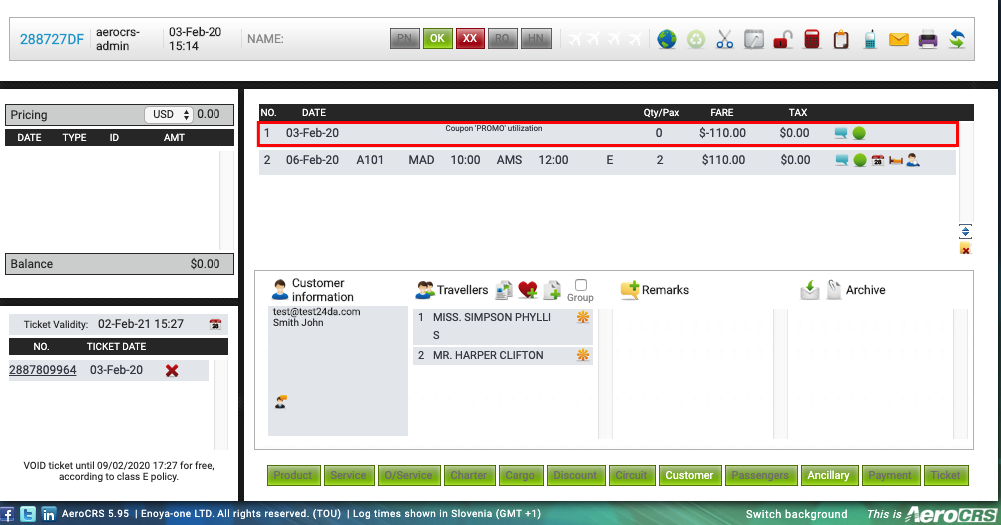This screenshot has height=525, width=1001.
Task: Select traveller MR. HARPER CLIFTON
Action: pyautogui.click(x=502, y=355)
